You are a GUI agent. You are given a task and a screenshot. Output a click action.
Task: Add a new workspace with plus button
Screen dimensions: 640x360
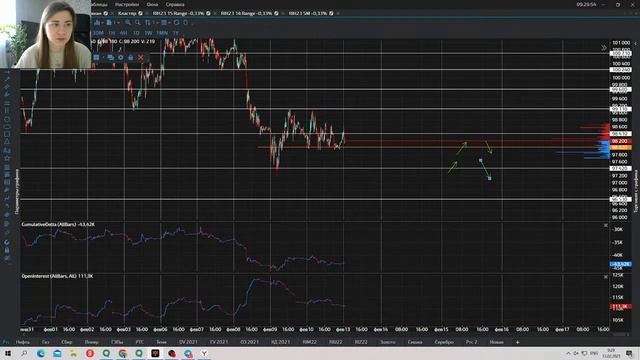(518, 342)
